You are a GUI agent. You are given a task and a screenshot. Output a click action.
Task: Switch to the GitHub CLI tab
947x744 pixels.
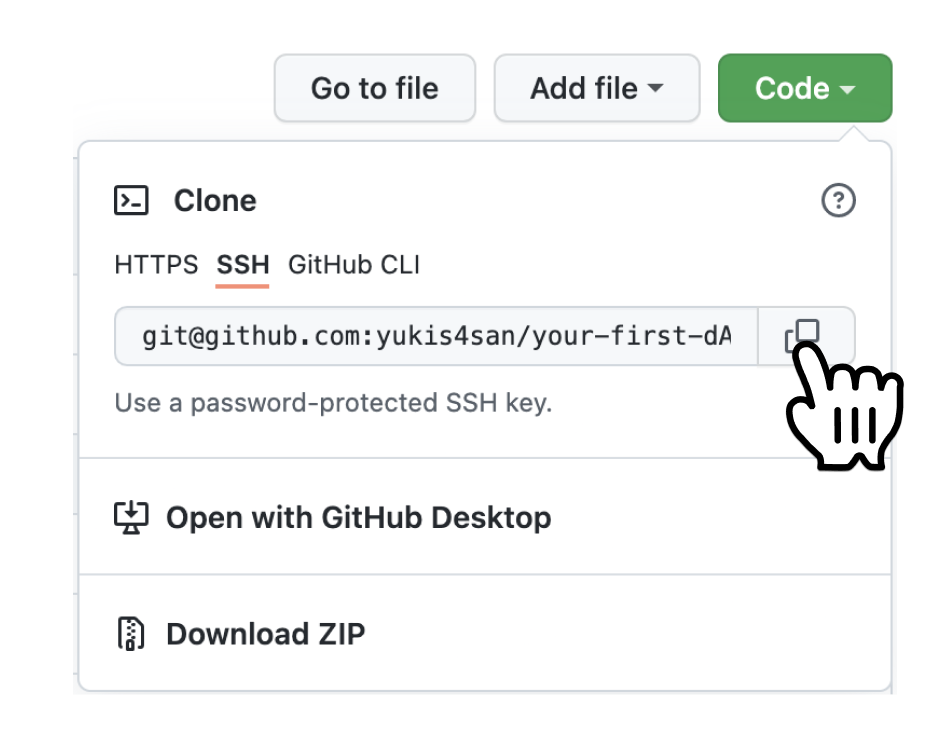(x=353, y=265)
